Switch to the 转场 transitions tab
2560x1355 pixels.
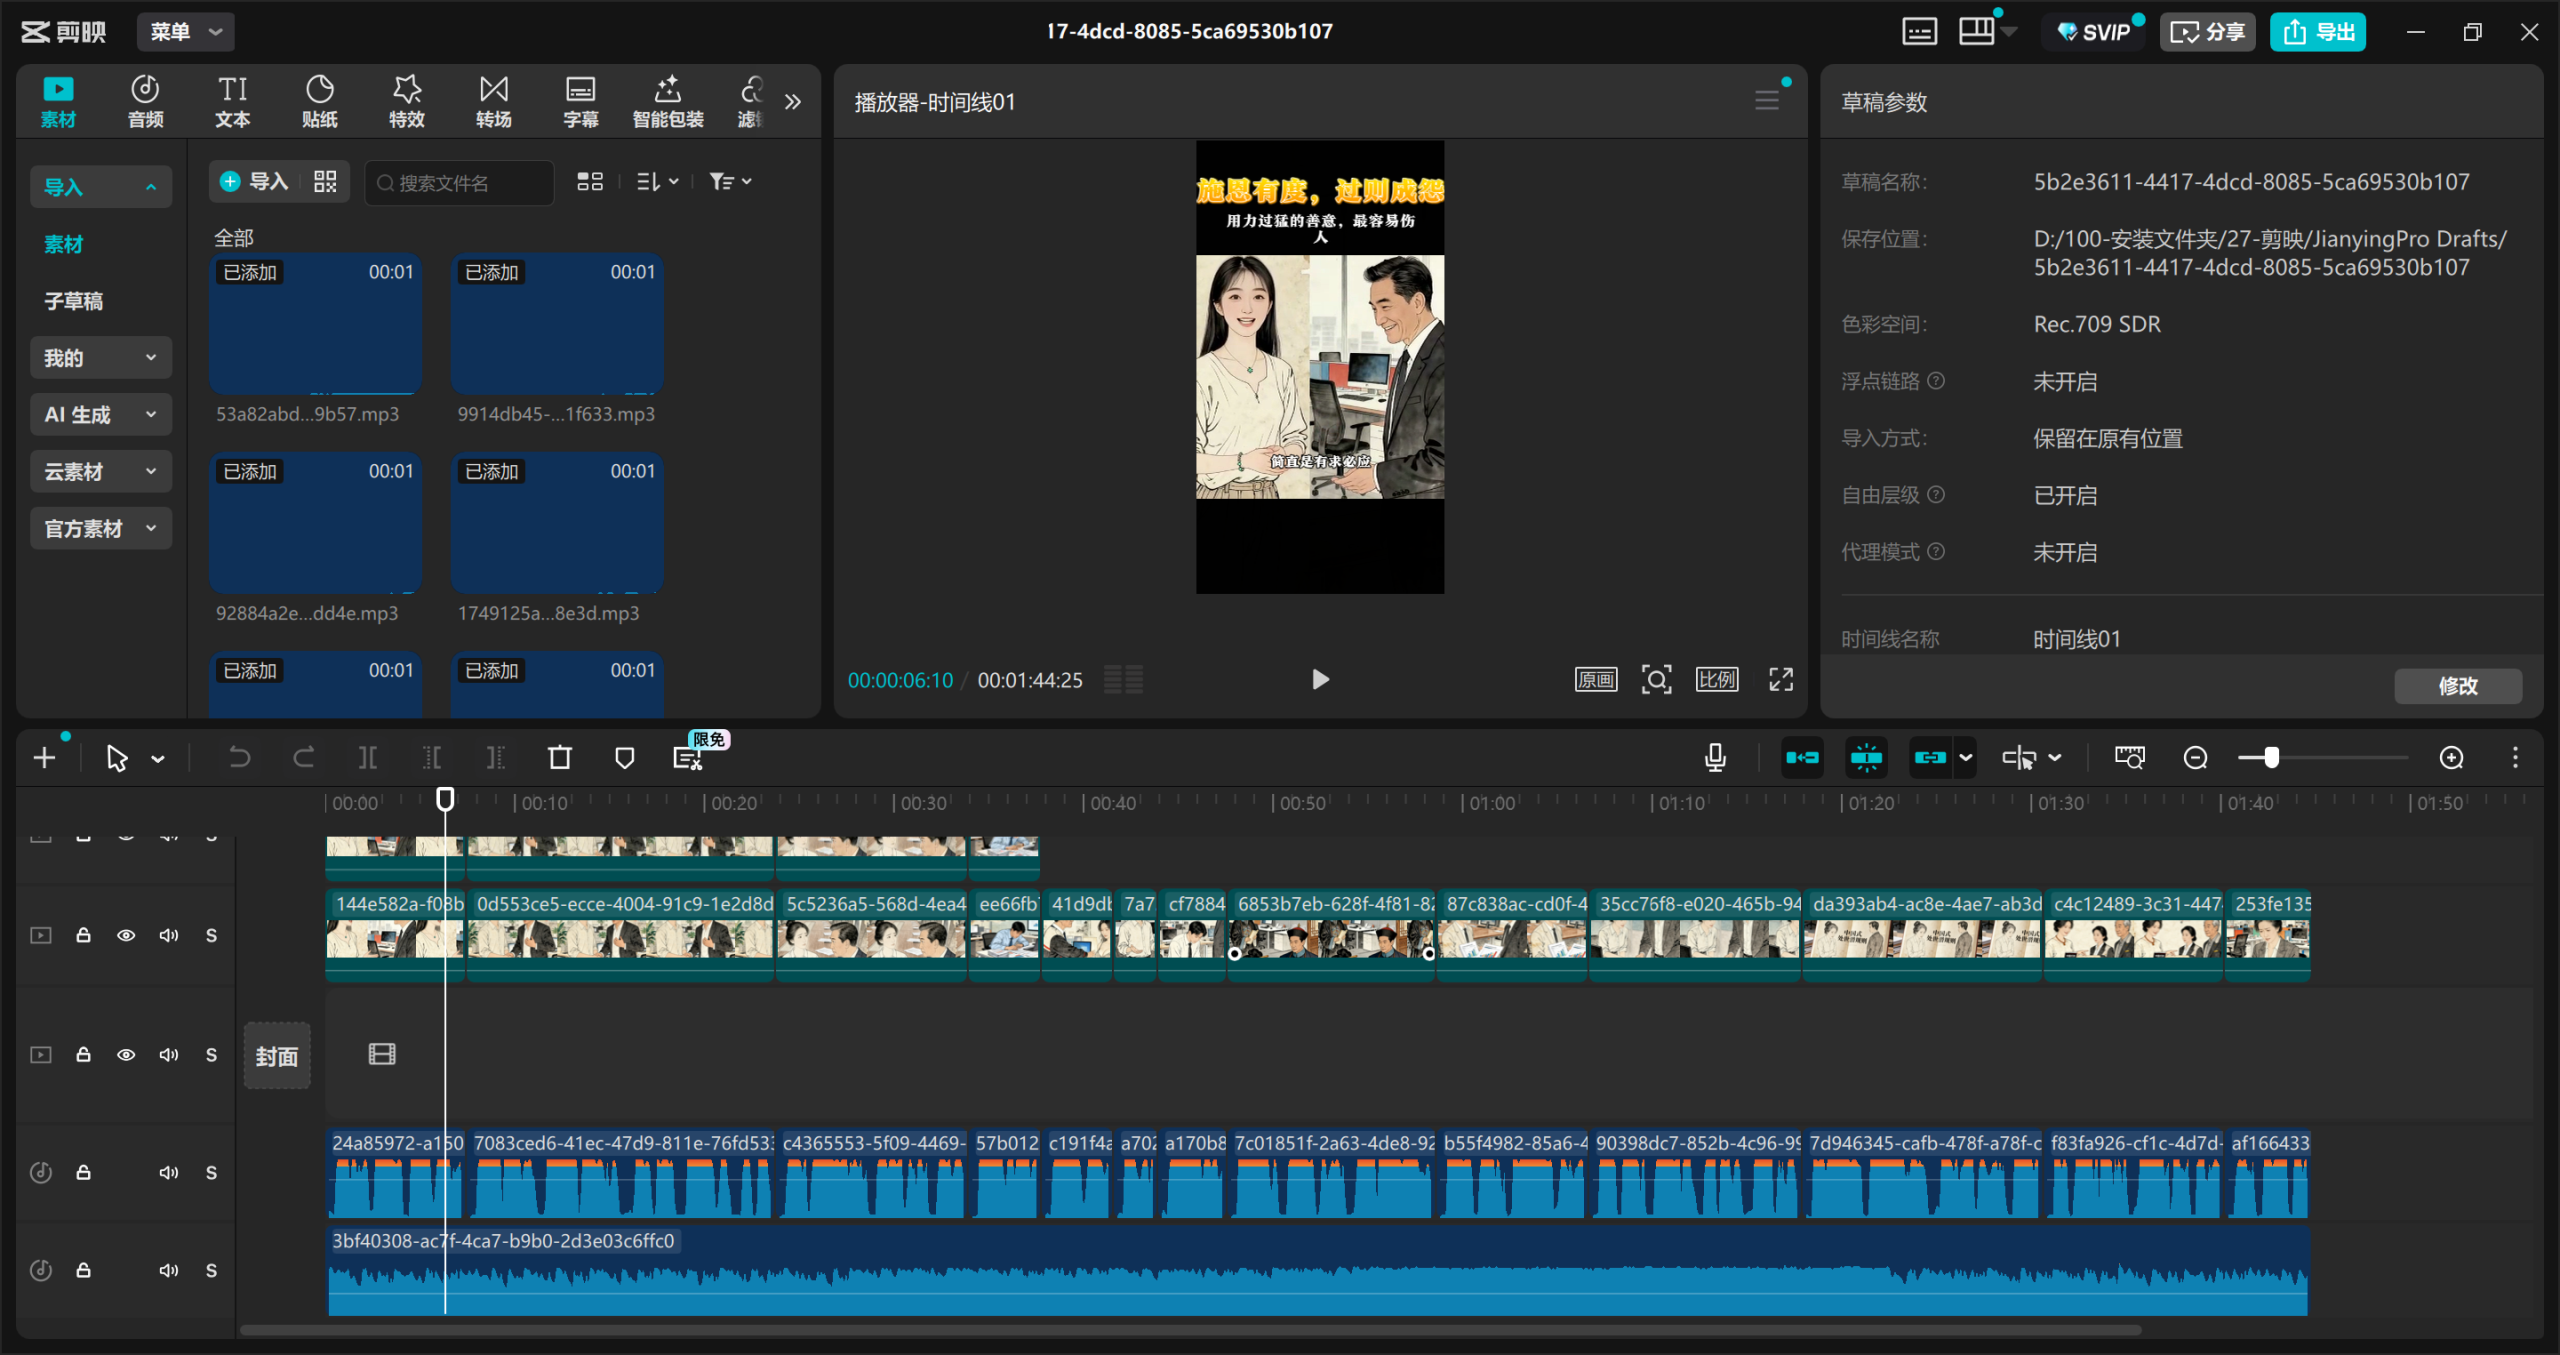(x=493, y=101)
